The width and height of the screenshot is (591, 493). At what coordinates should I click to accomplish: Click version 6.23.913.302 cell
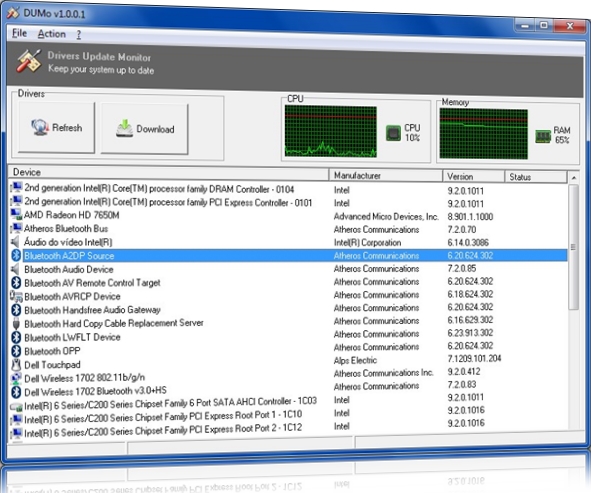tap(470, 333)
